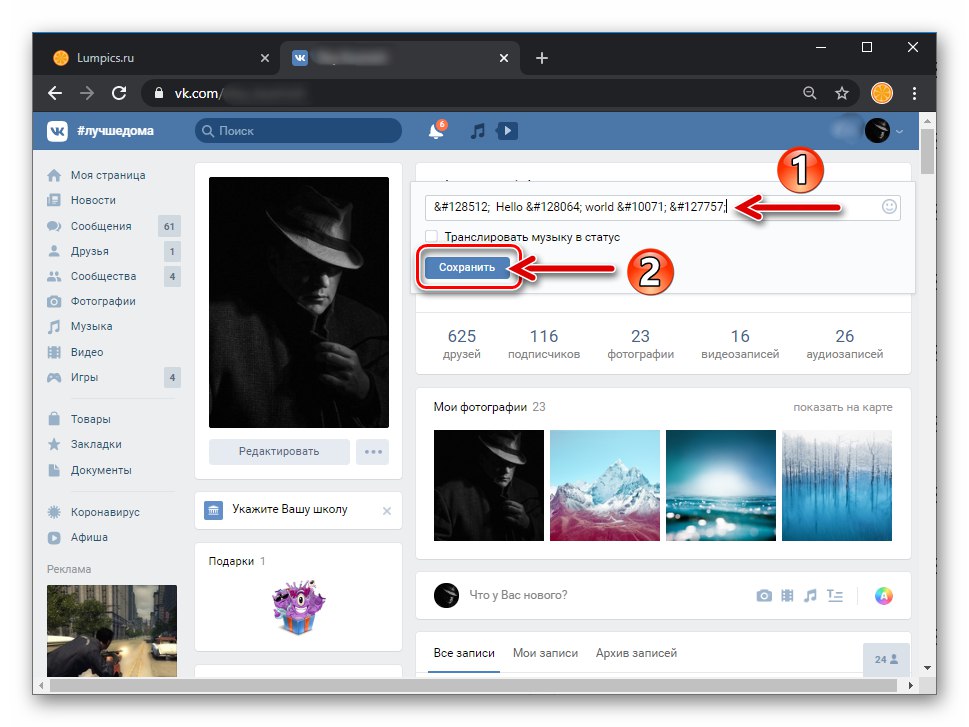Image resolution: width=969 pixels, height=727 pixels.
Task: Switch to the Lumpics.ru browser tab
Action: 162,58
